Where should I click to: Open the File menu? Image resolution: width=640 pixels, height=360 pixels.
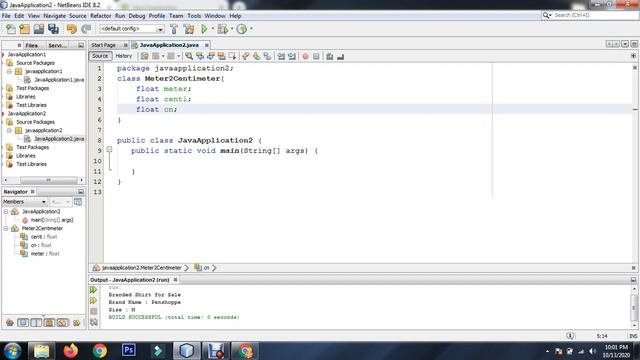tap(6, 16)
